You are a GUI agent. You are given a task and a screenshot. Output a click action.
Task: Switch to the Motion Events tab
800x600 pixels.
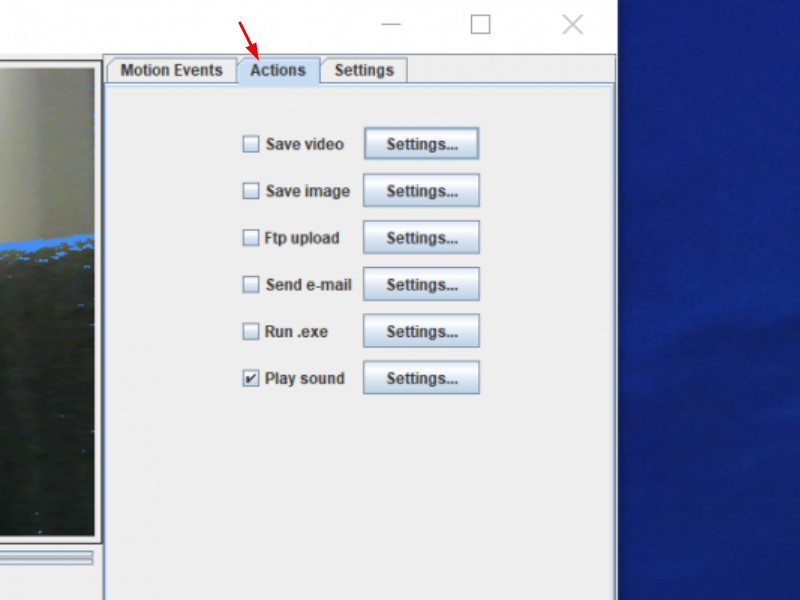[x=170, y=70]
